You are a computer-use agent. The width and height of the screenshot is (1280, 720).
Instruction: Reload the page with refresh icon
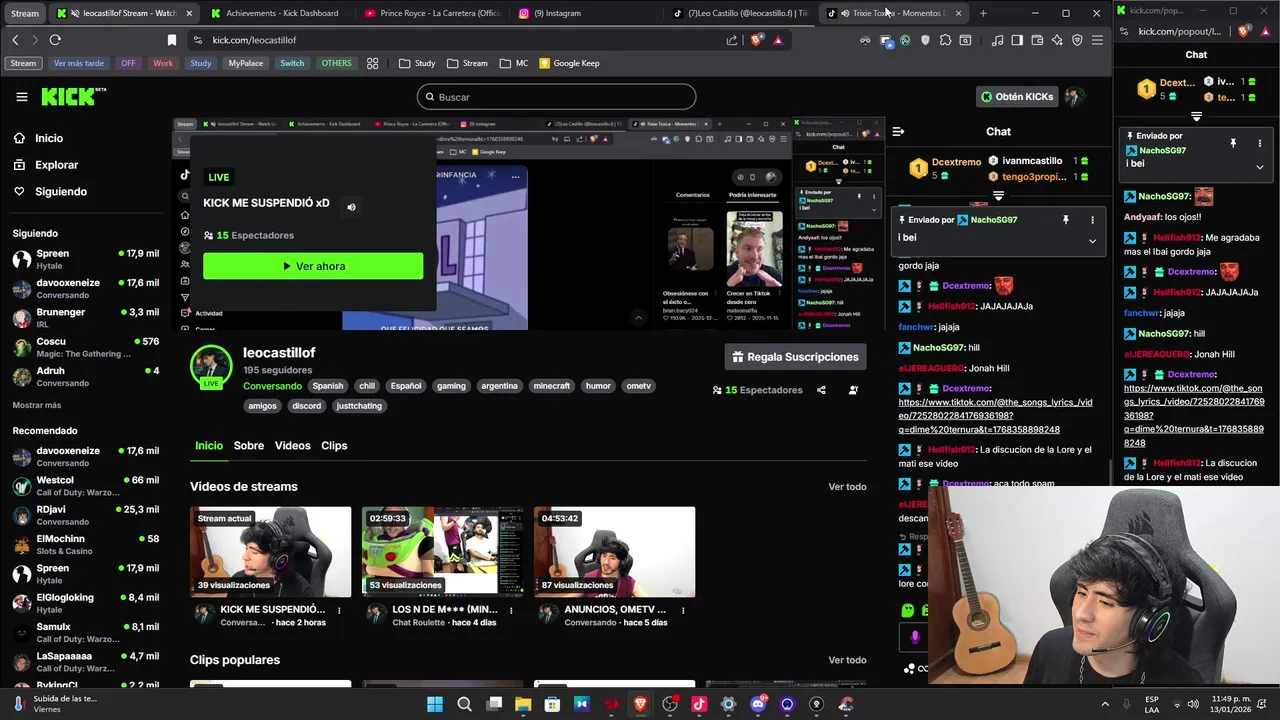[x=55, y=40]
